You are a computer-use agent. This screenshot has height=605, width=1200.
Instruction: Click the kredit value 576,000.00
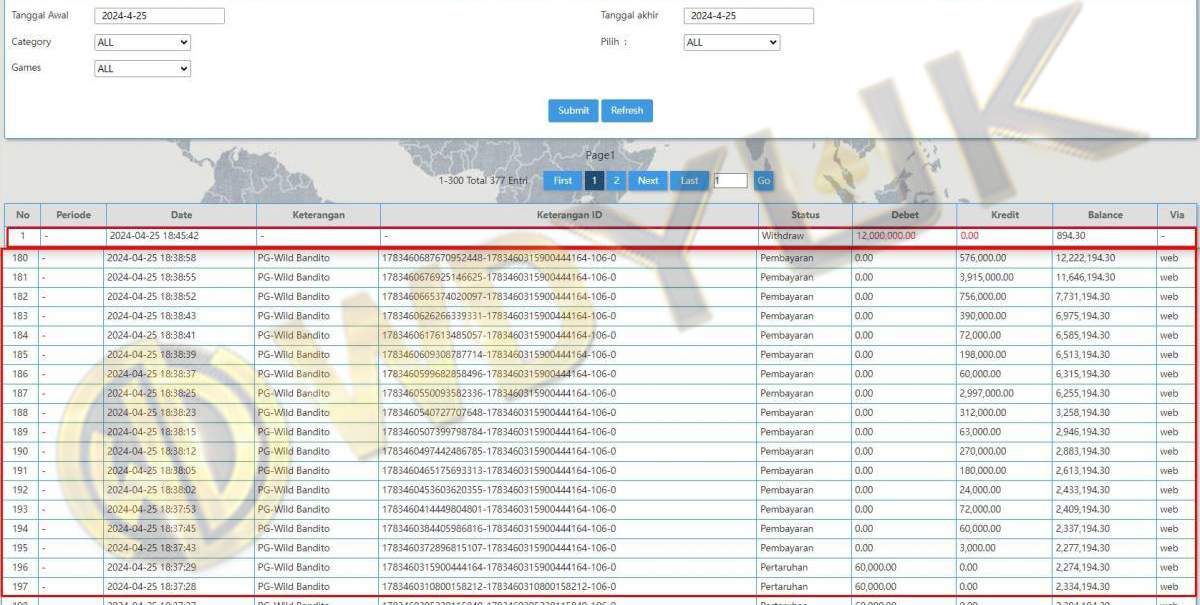(982, 258)
